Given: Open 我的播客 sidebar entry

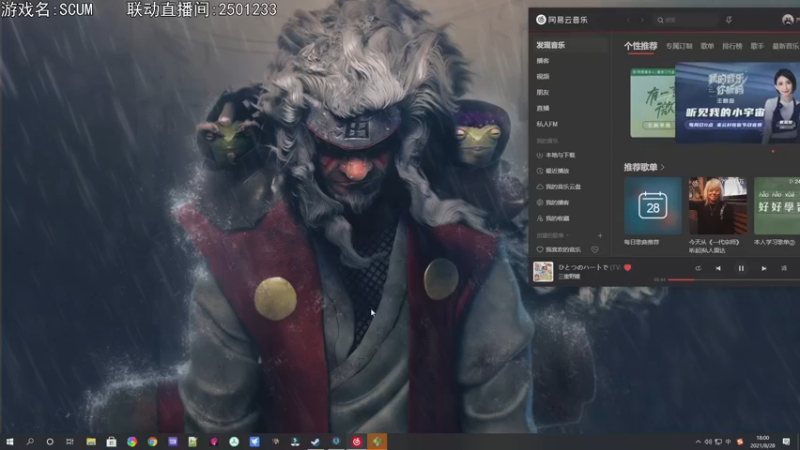Looking at the screenshot, I should pyautogui.click(x=553, y=203).
